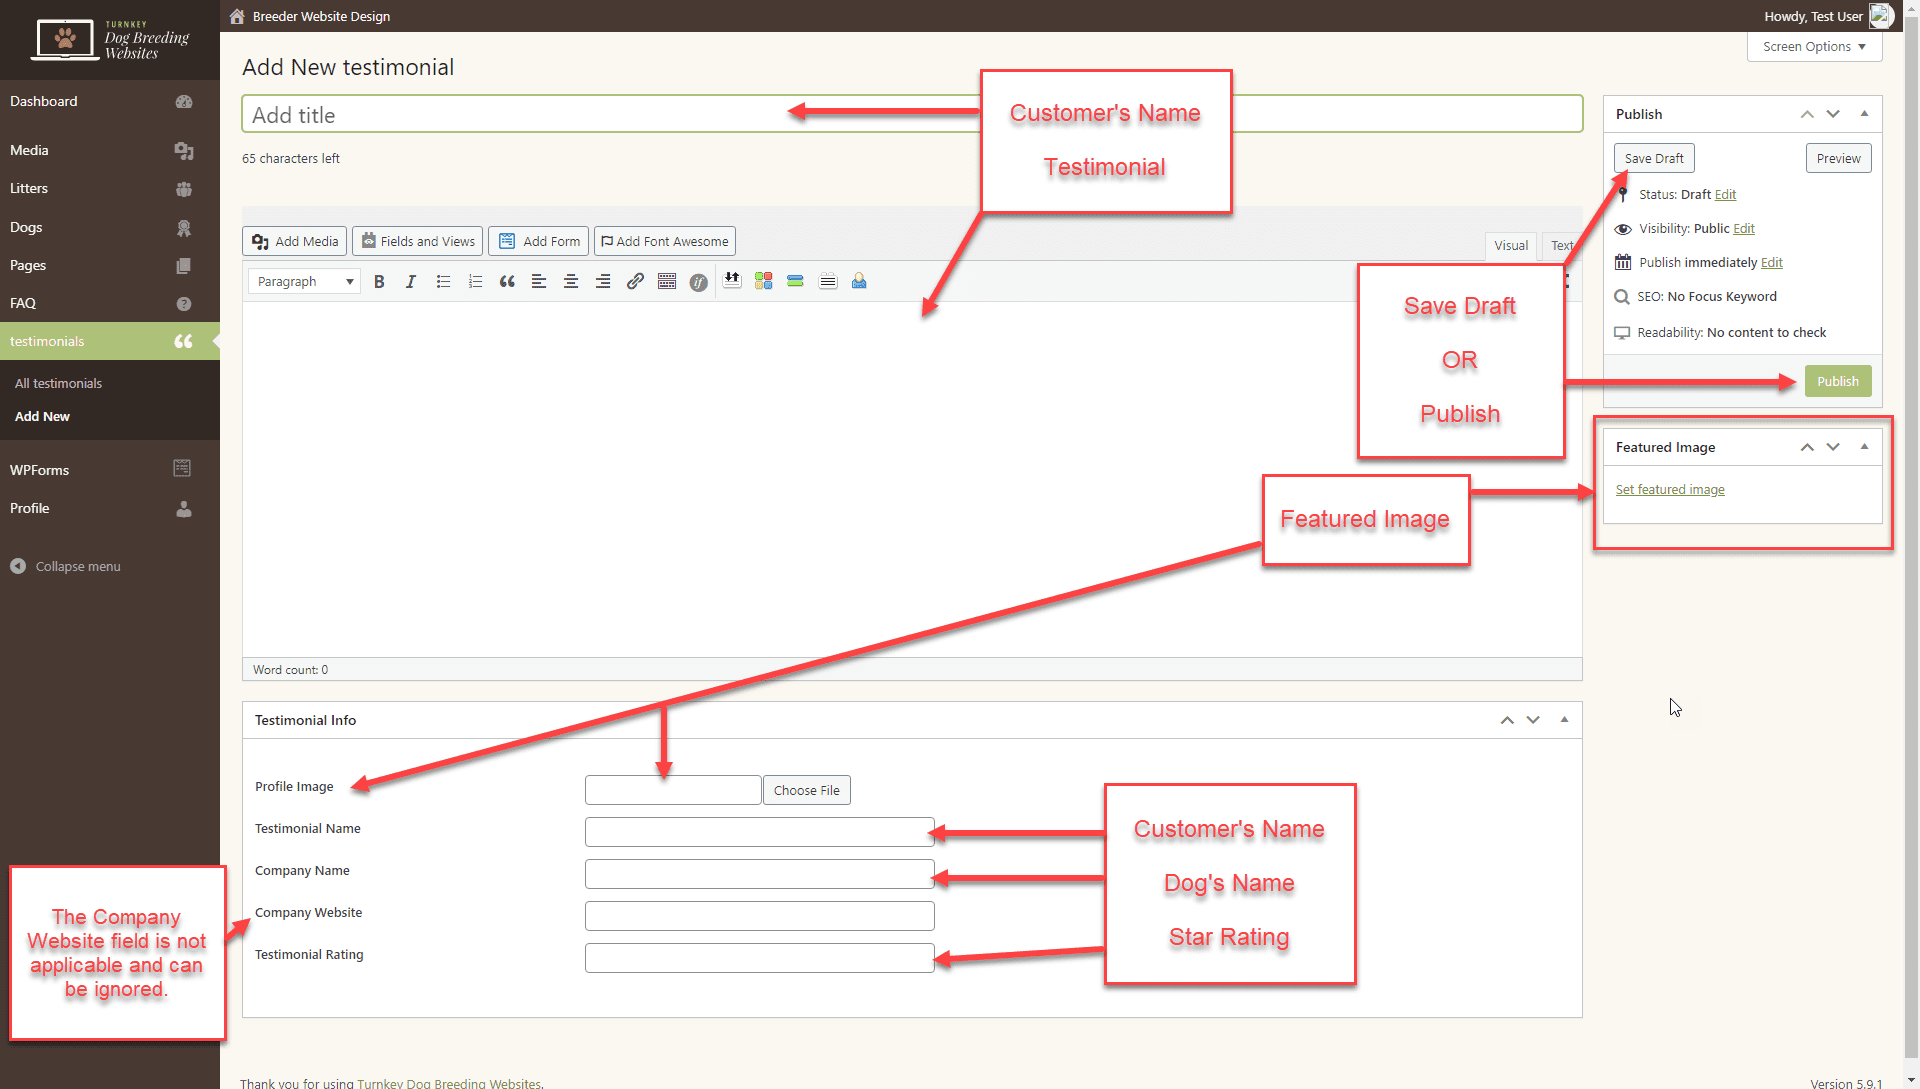Collapse the Publish panel with triangle toggle
The height and width of the screenshot is (1089, 1920).
(x=1864, y=114)
